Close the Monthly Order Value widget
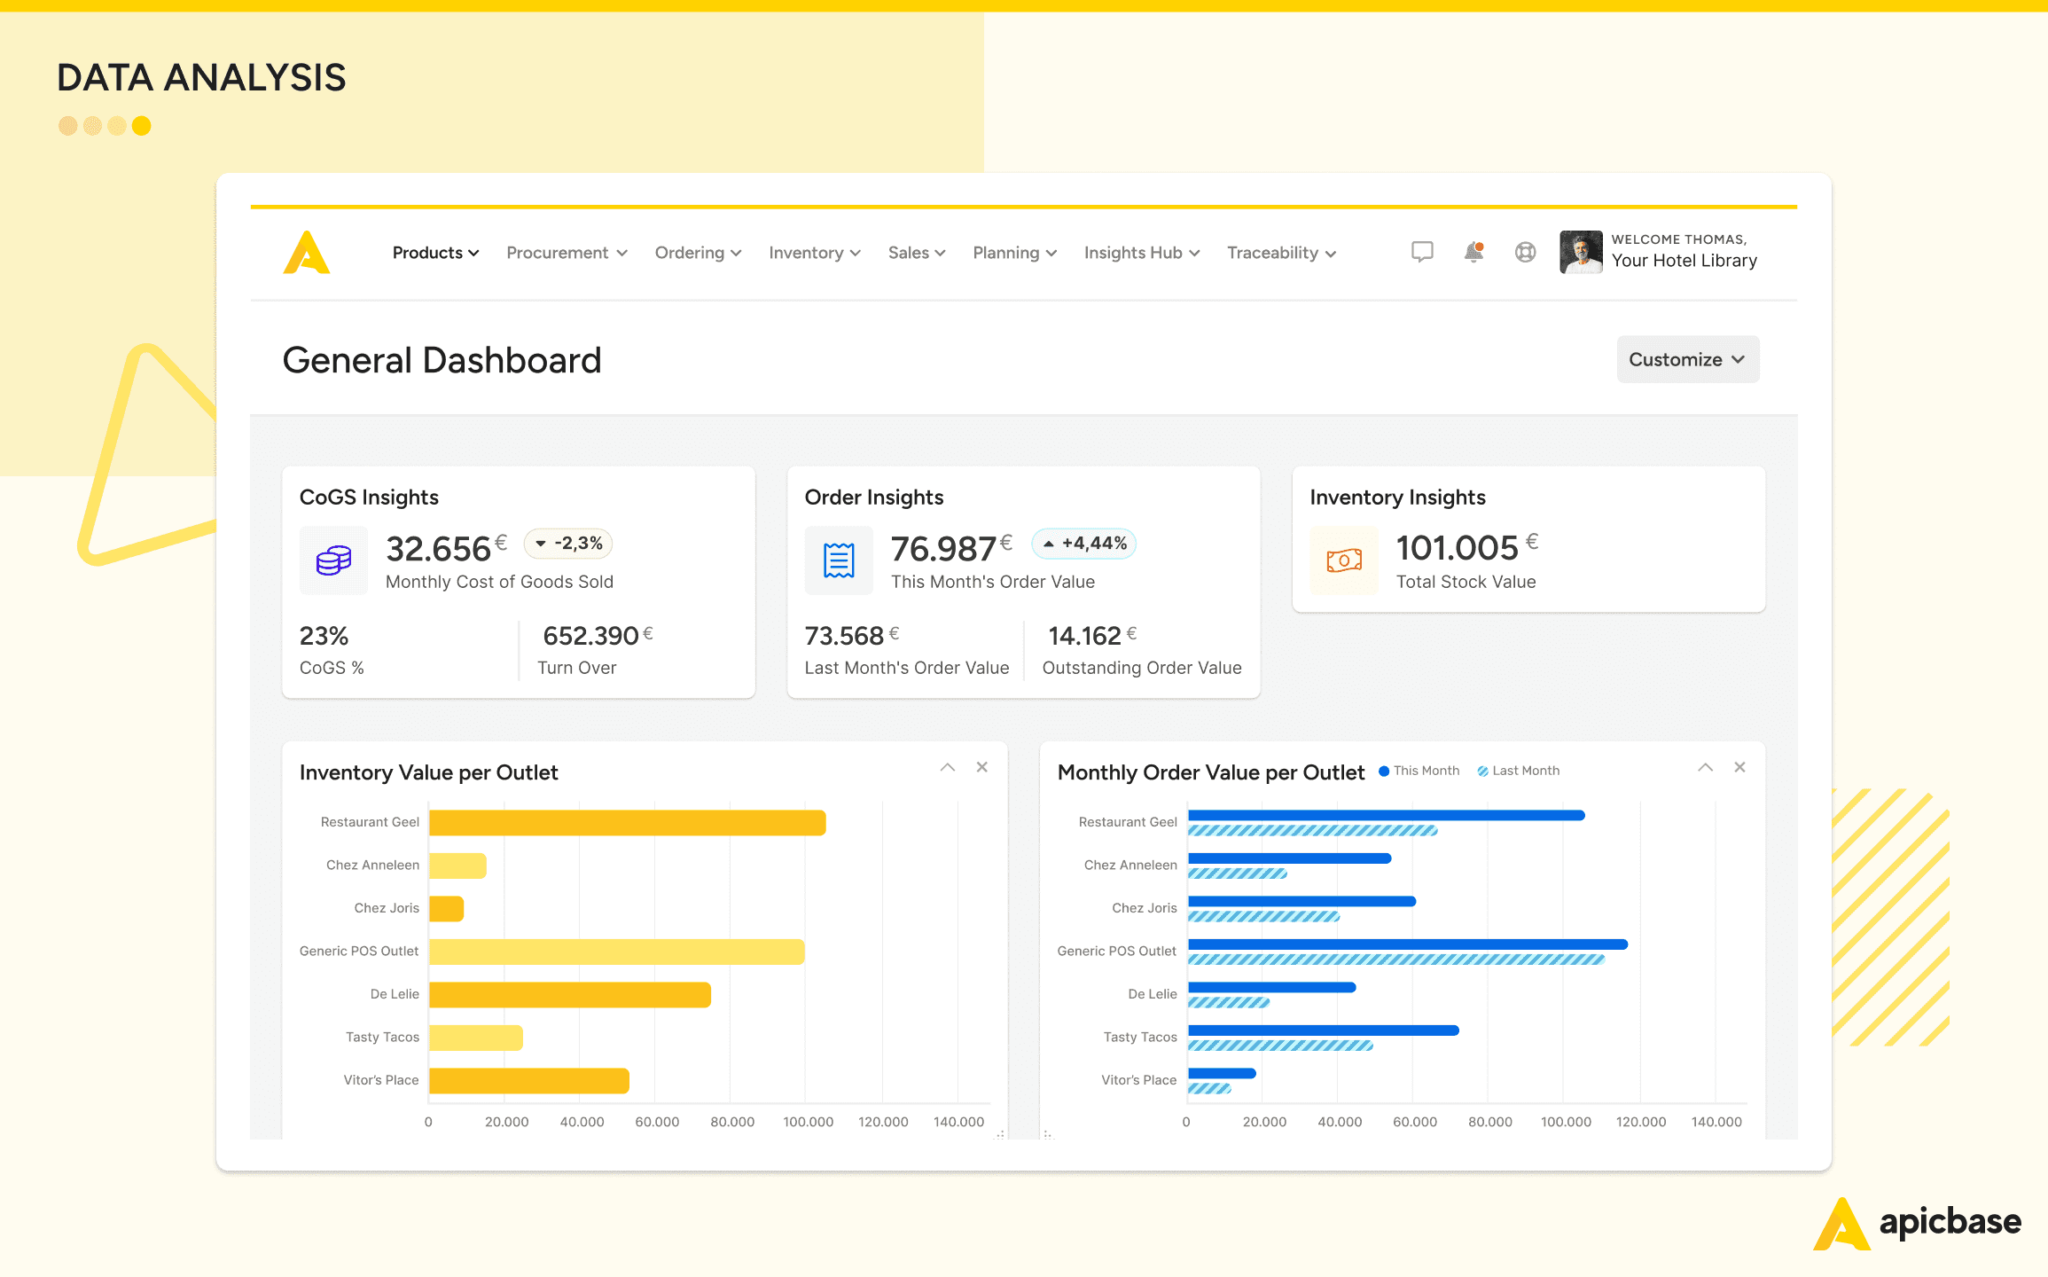2048x1277 pixels. click(x=1740, y=767)
